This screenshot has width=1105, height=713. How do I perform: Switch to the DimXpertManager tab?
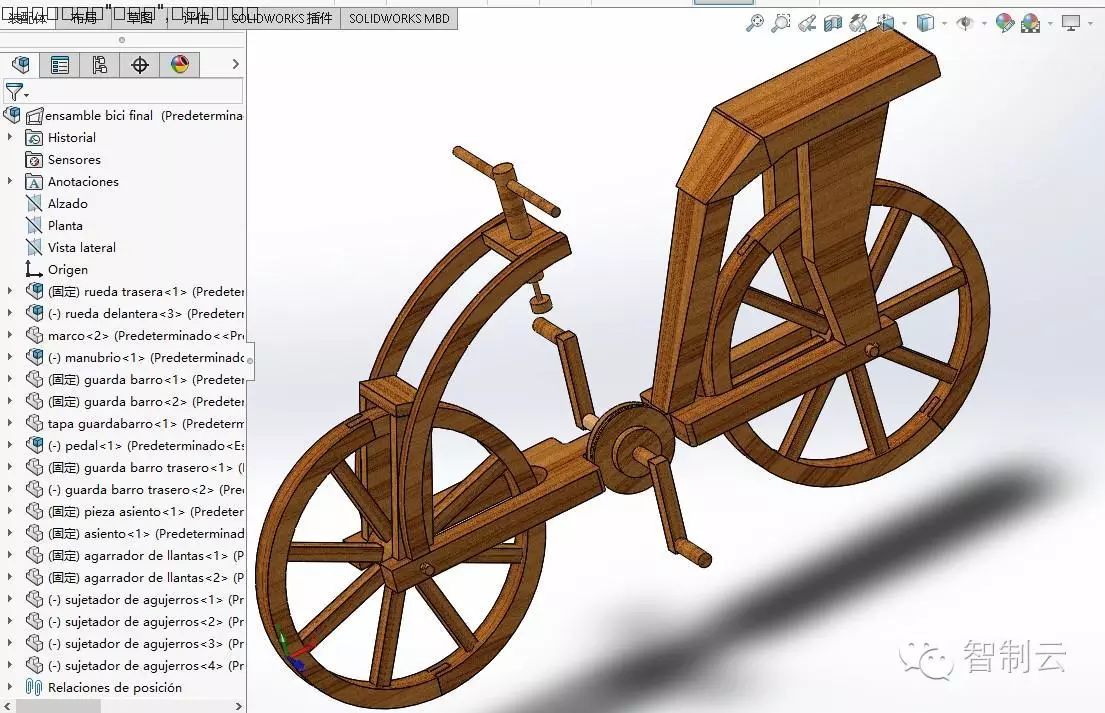point(140,65)
